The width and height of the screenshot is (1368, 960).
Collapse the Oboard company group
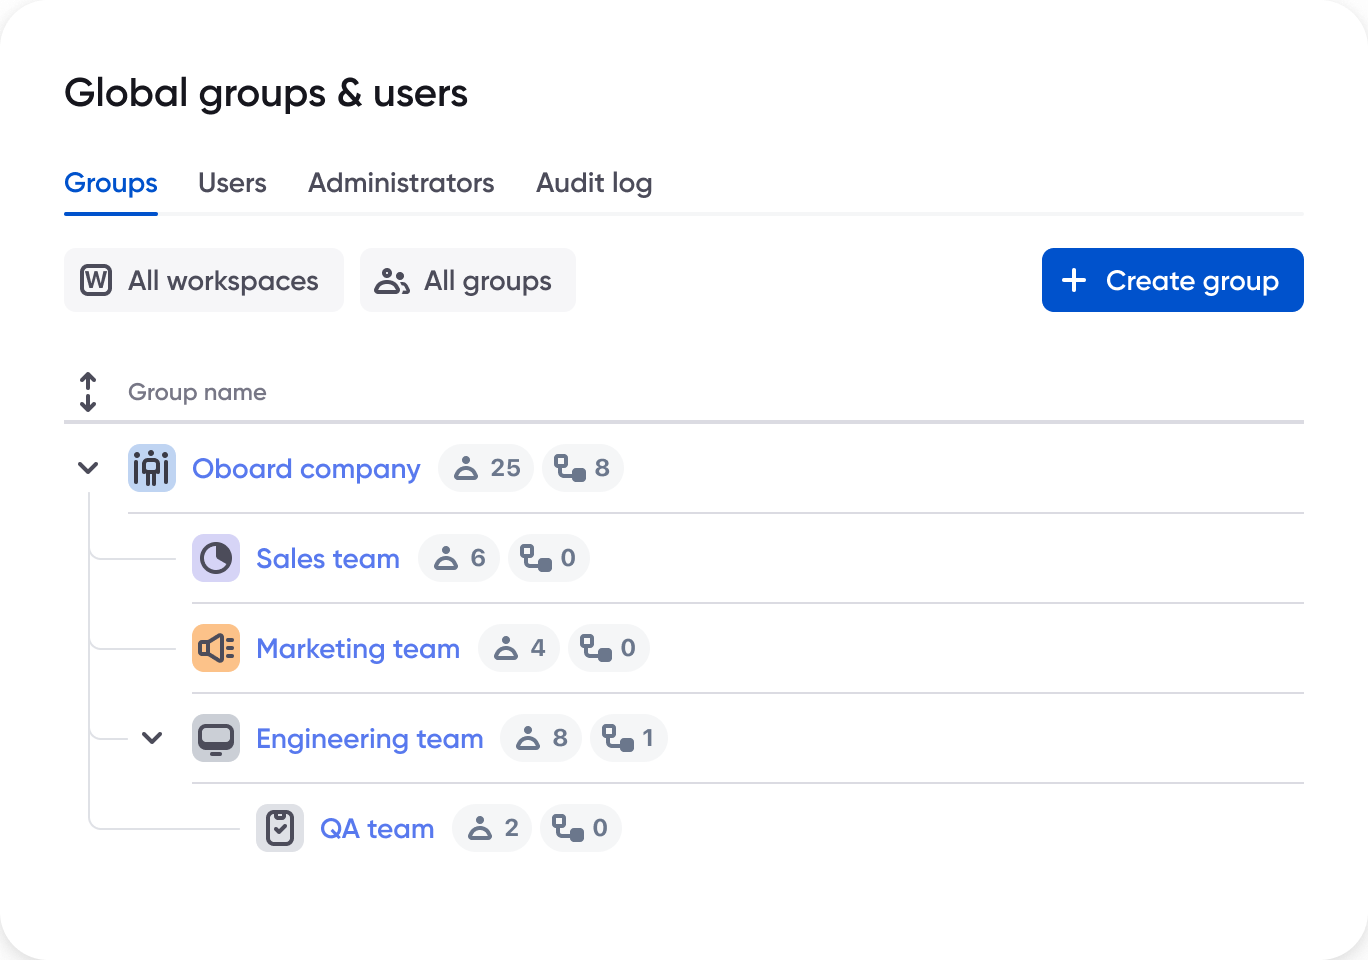[x=88, y=468]
